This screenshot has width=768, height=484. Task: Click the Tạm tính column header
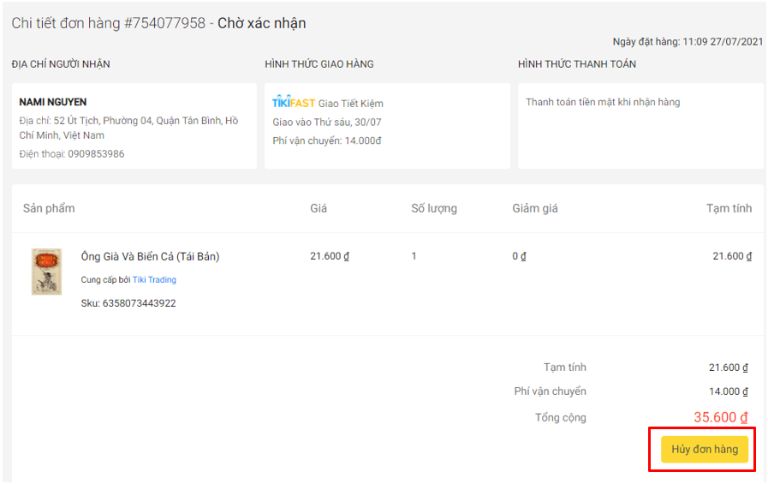tap(727, 209)
